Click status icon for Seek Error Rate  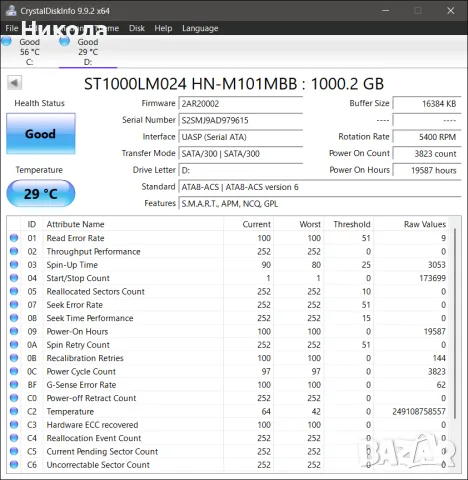[x=14, y=304]
